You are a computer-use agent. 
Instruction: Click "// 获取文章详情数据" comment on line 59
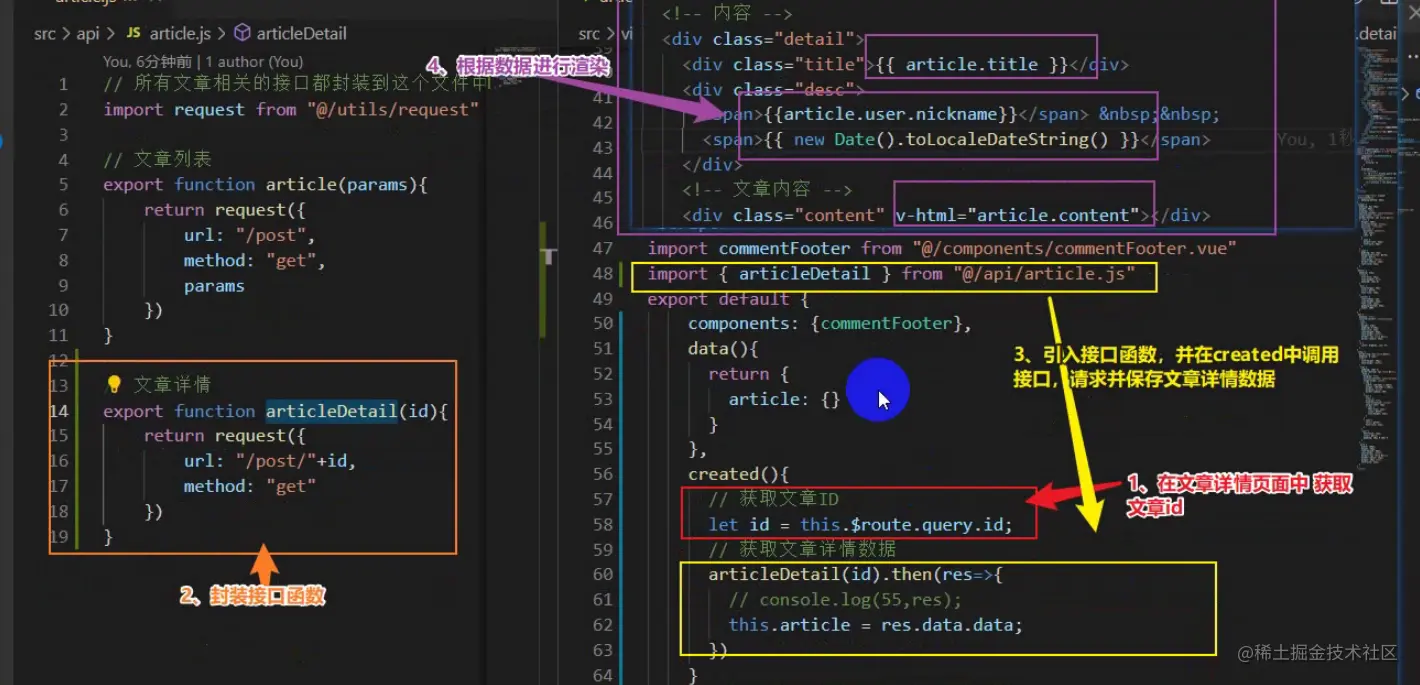pos(803,549)
